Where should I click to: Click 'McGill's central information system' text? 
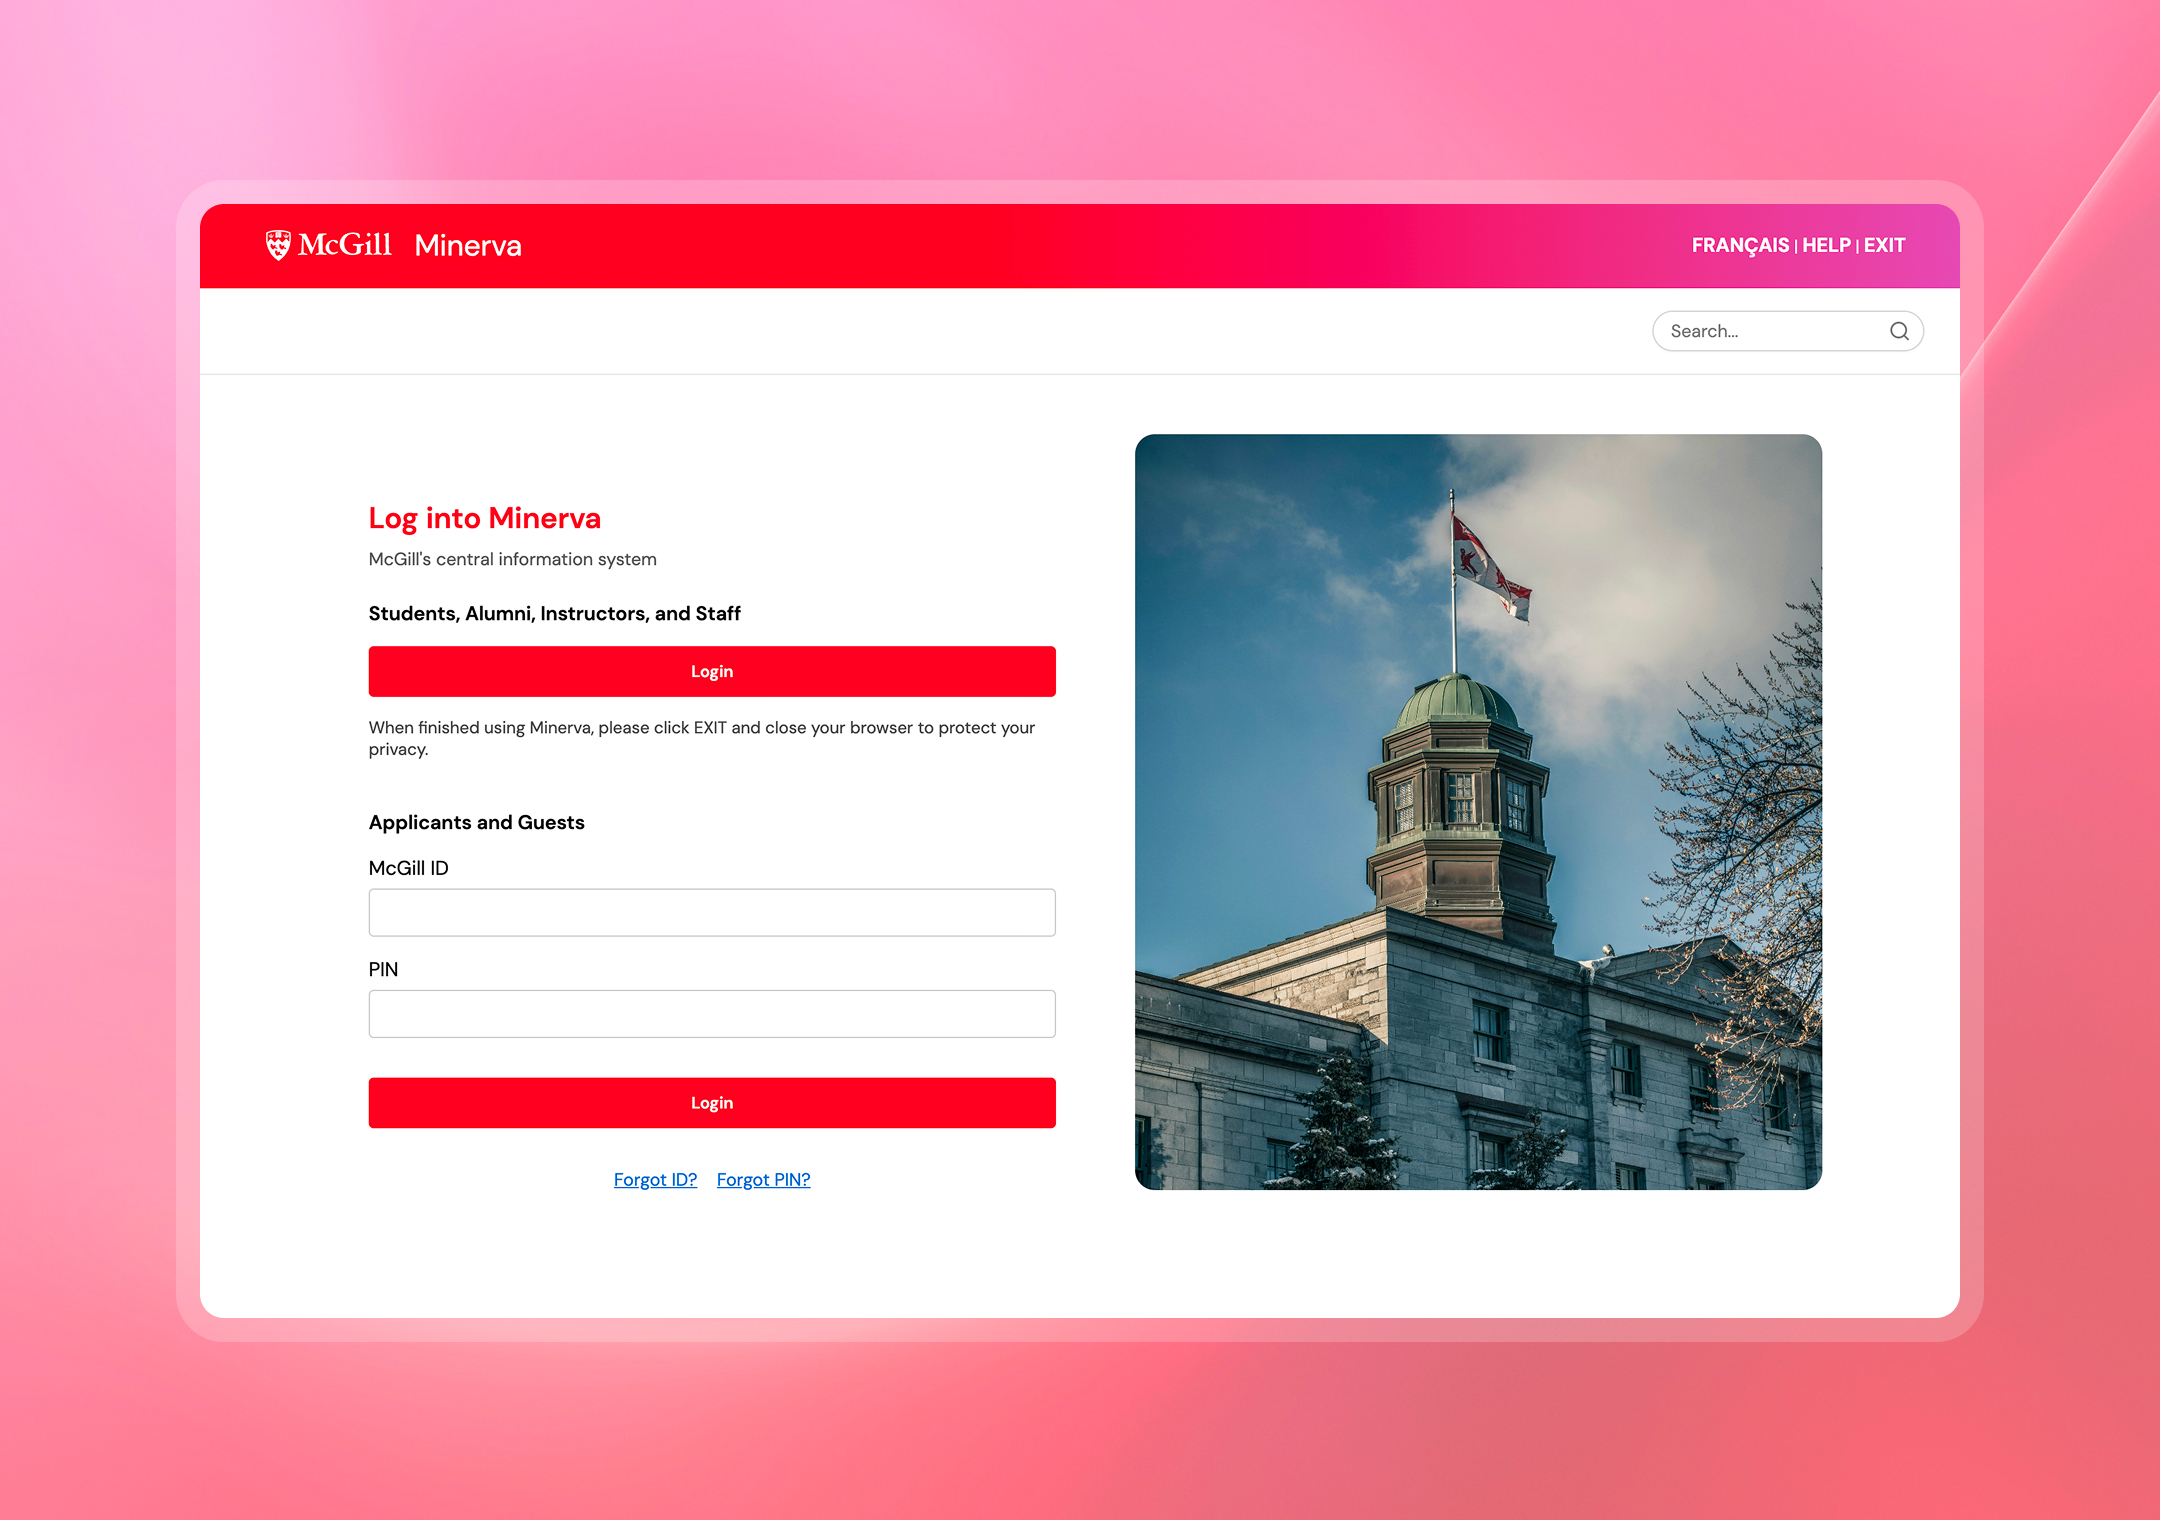tap(512, 559)
